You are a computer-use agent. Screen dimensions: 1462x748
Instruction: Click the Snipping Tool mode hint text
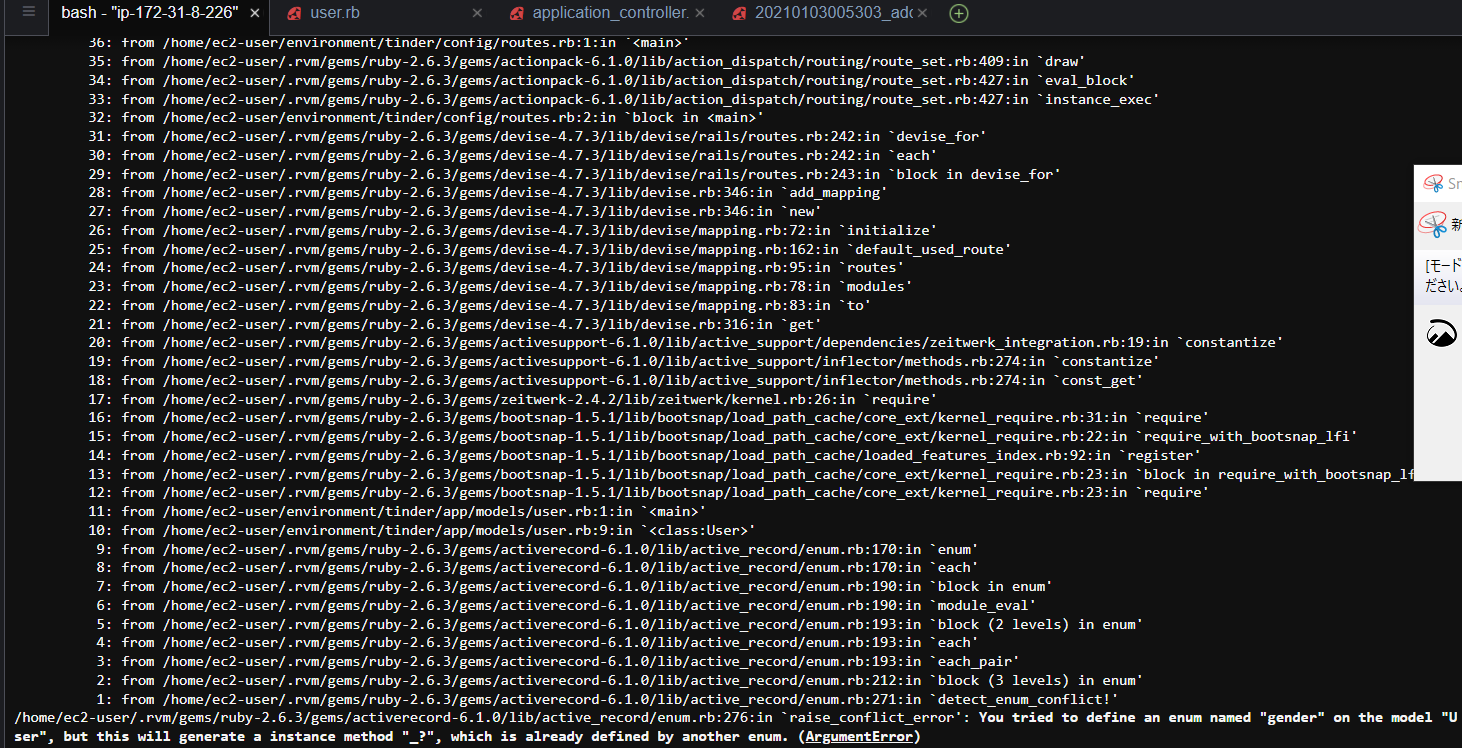coord(1443,274)
